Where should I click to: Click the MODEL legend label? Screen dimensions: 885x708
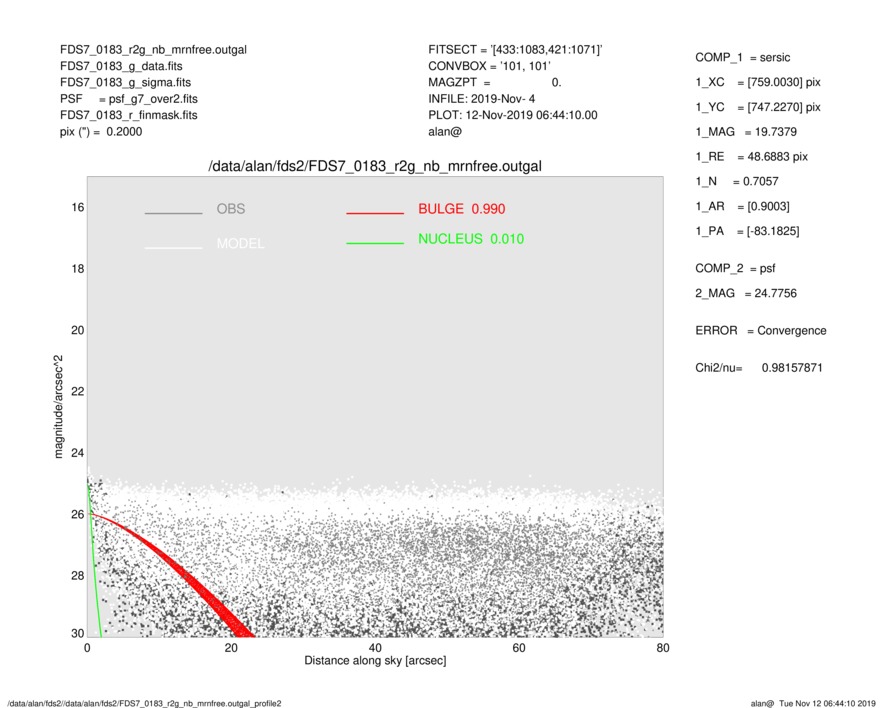coord(240,244)
